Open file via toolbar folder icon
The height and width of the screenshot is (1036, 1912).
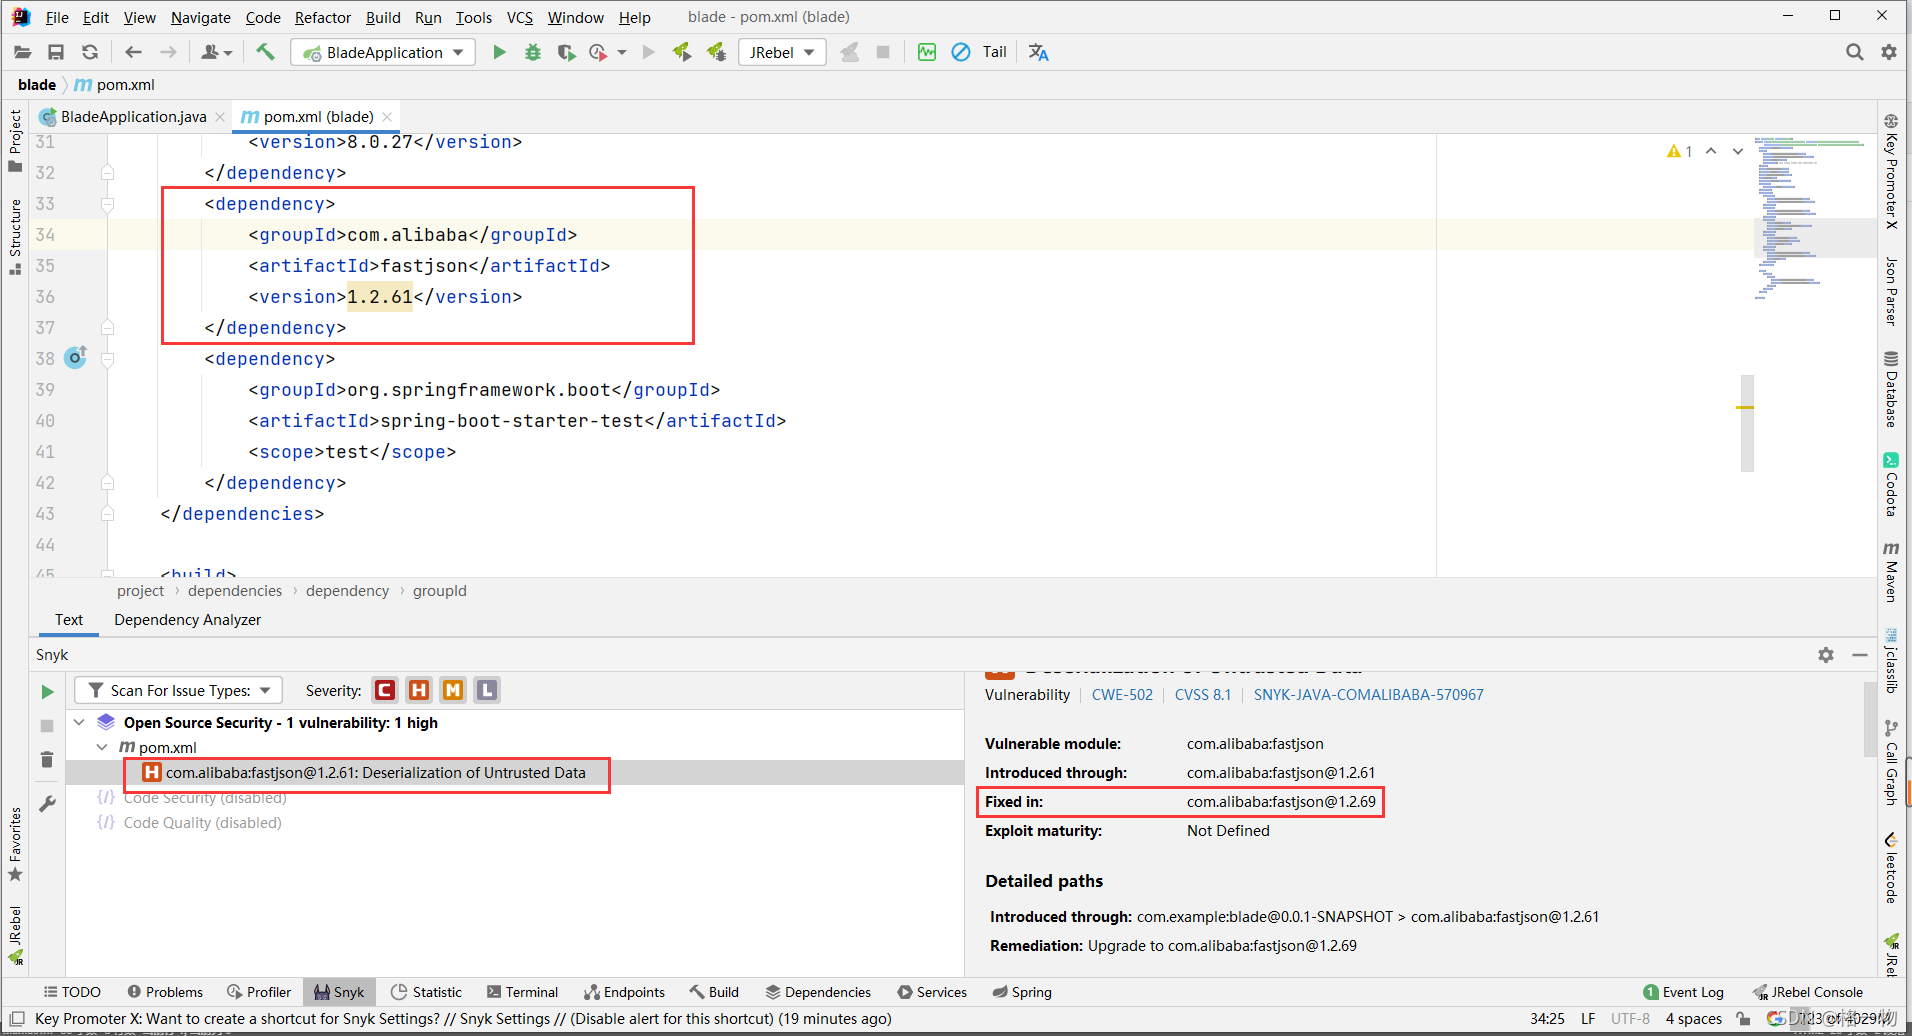(x=23, y=52)
